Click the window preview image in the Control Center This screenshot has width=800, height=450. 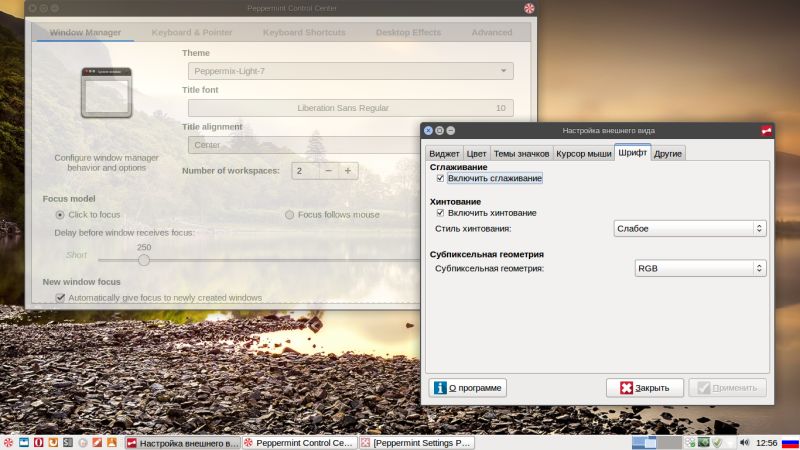106,92
